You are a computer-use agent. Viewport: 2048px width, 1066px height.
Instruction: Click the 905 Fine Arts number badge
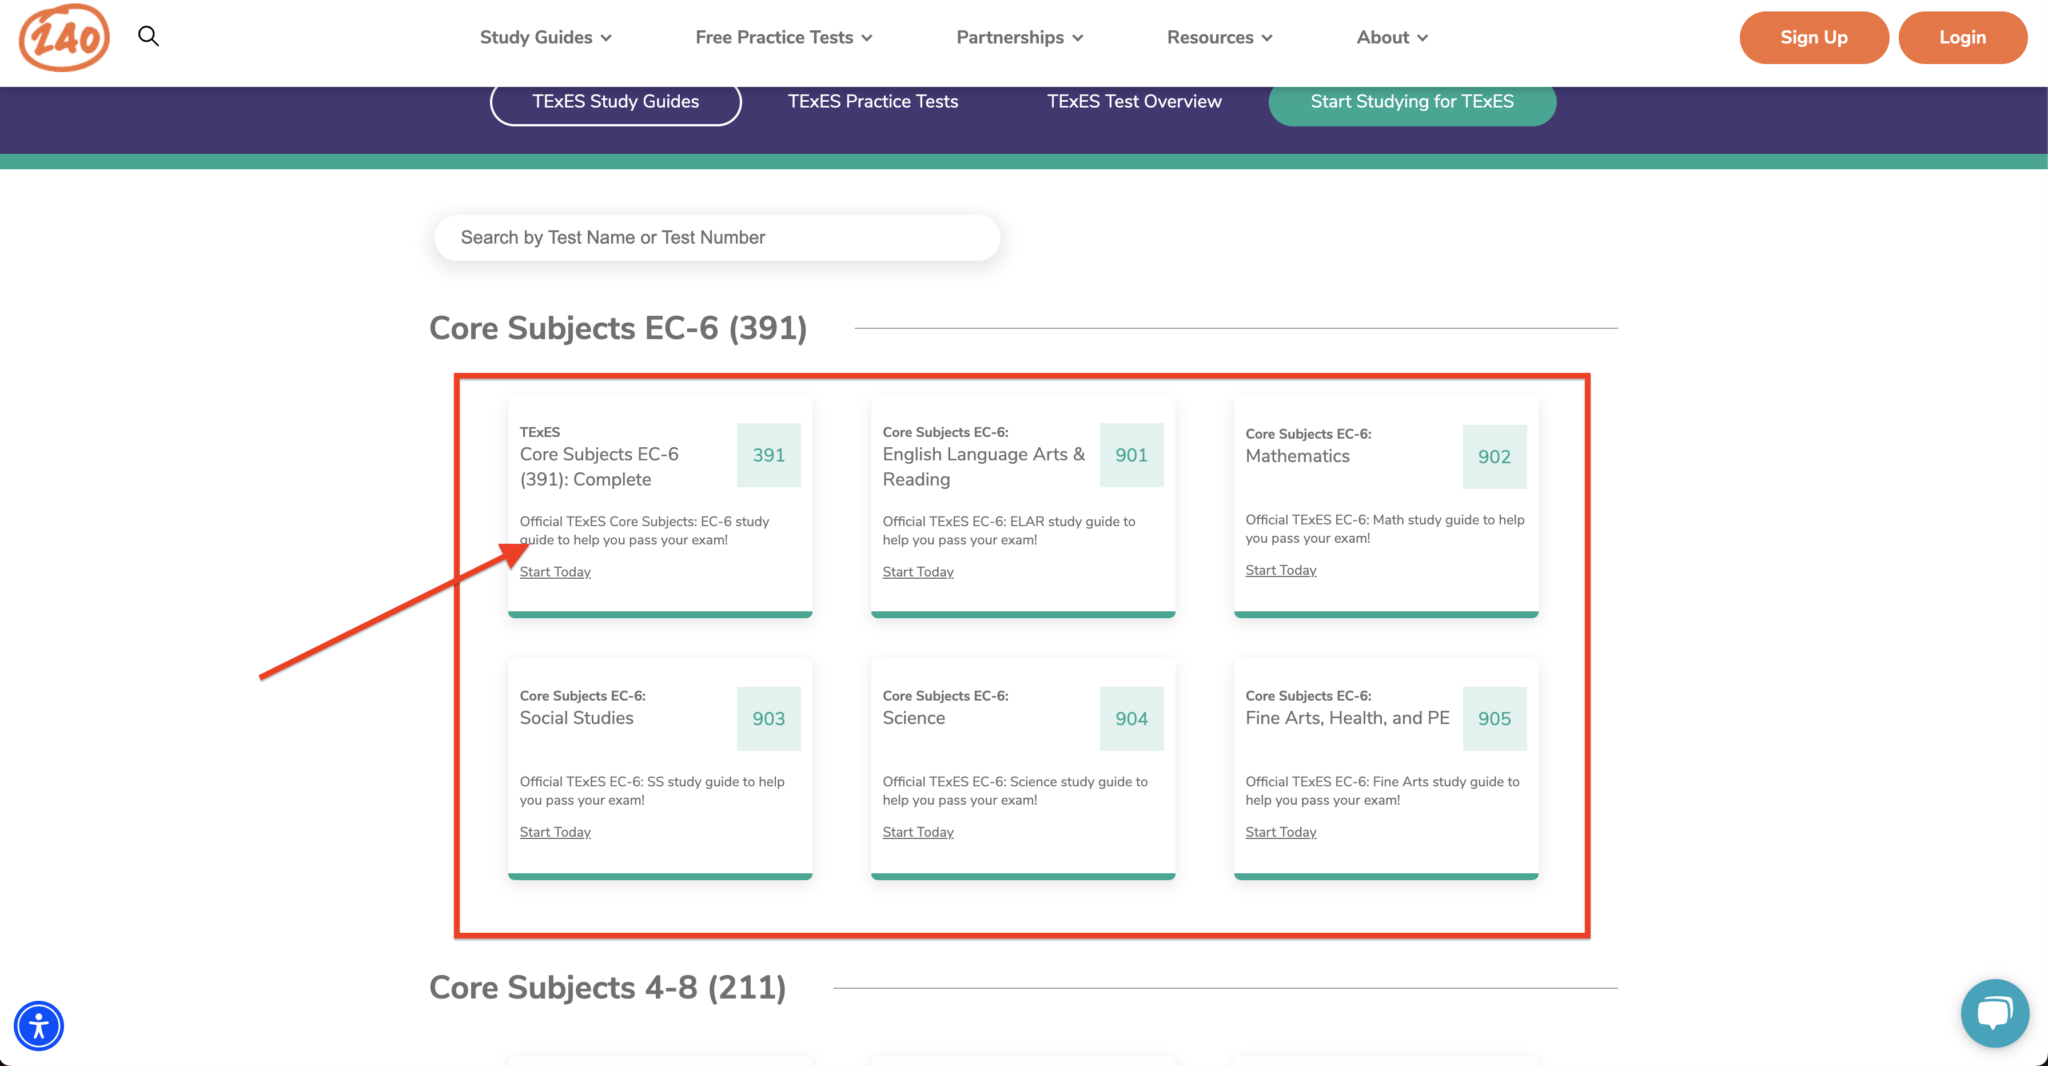click(1494, 719)
